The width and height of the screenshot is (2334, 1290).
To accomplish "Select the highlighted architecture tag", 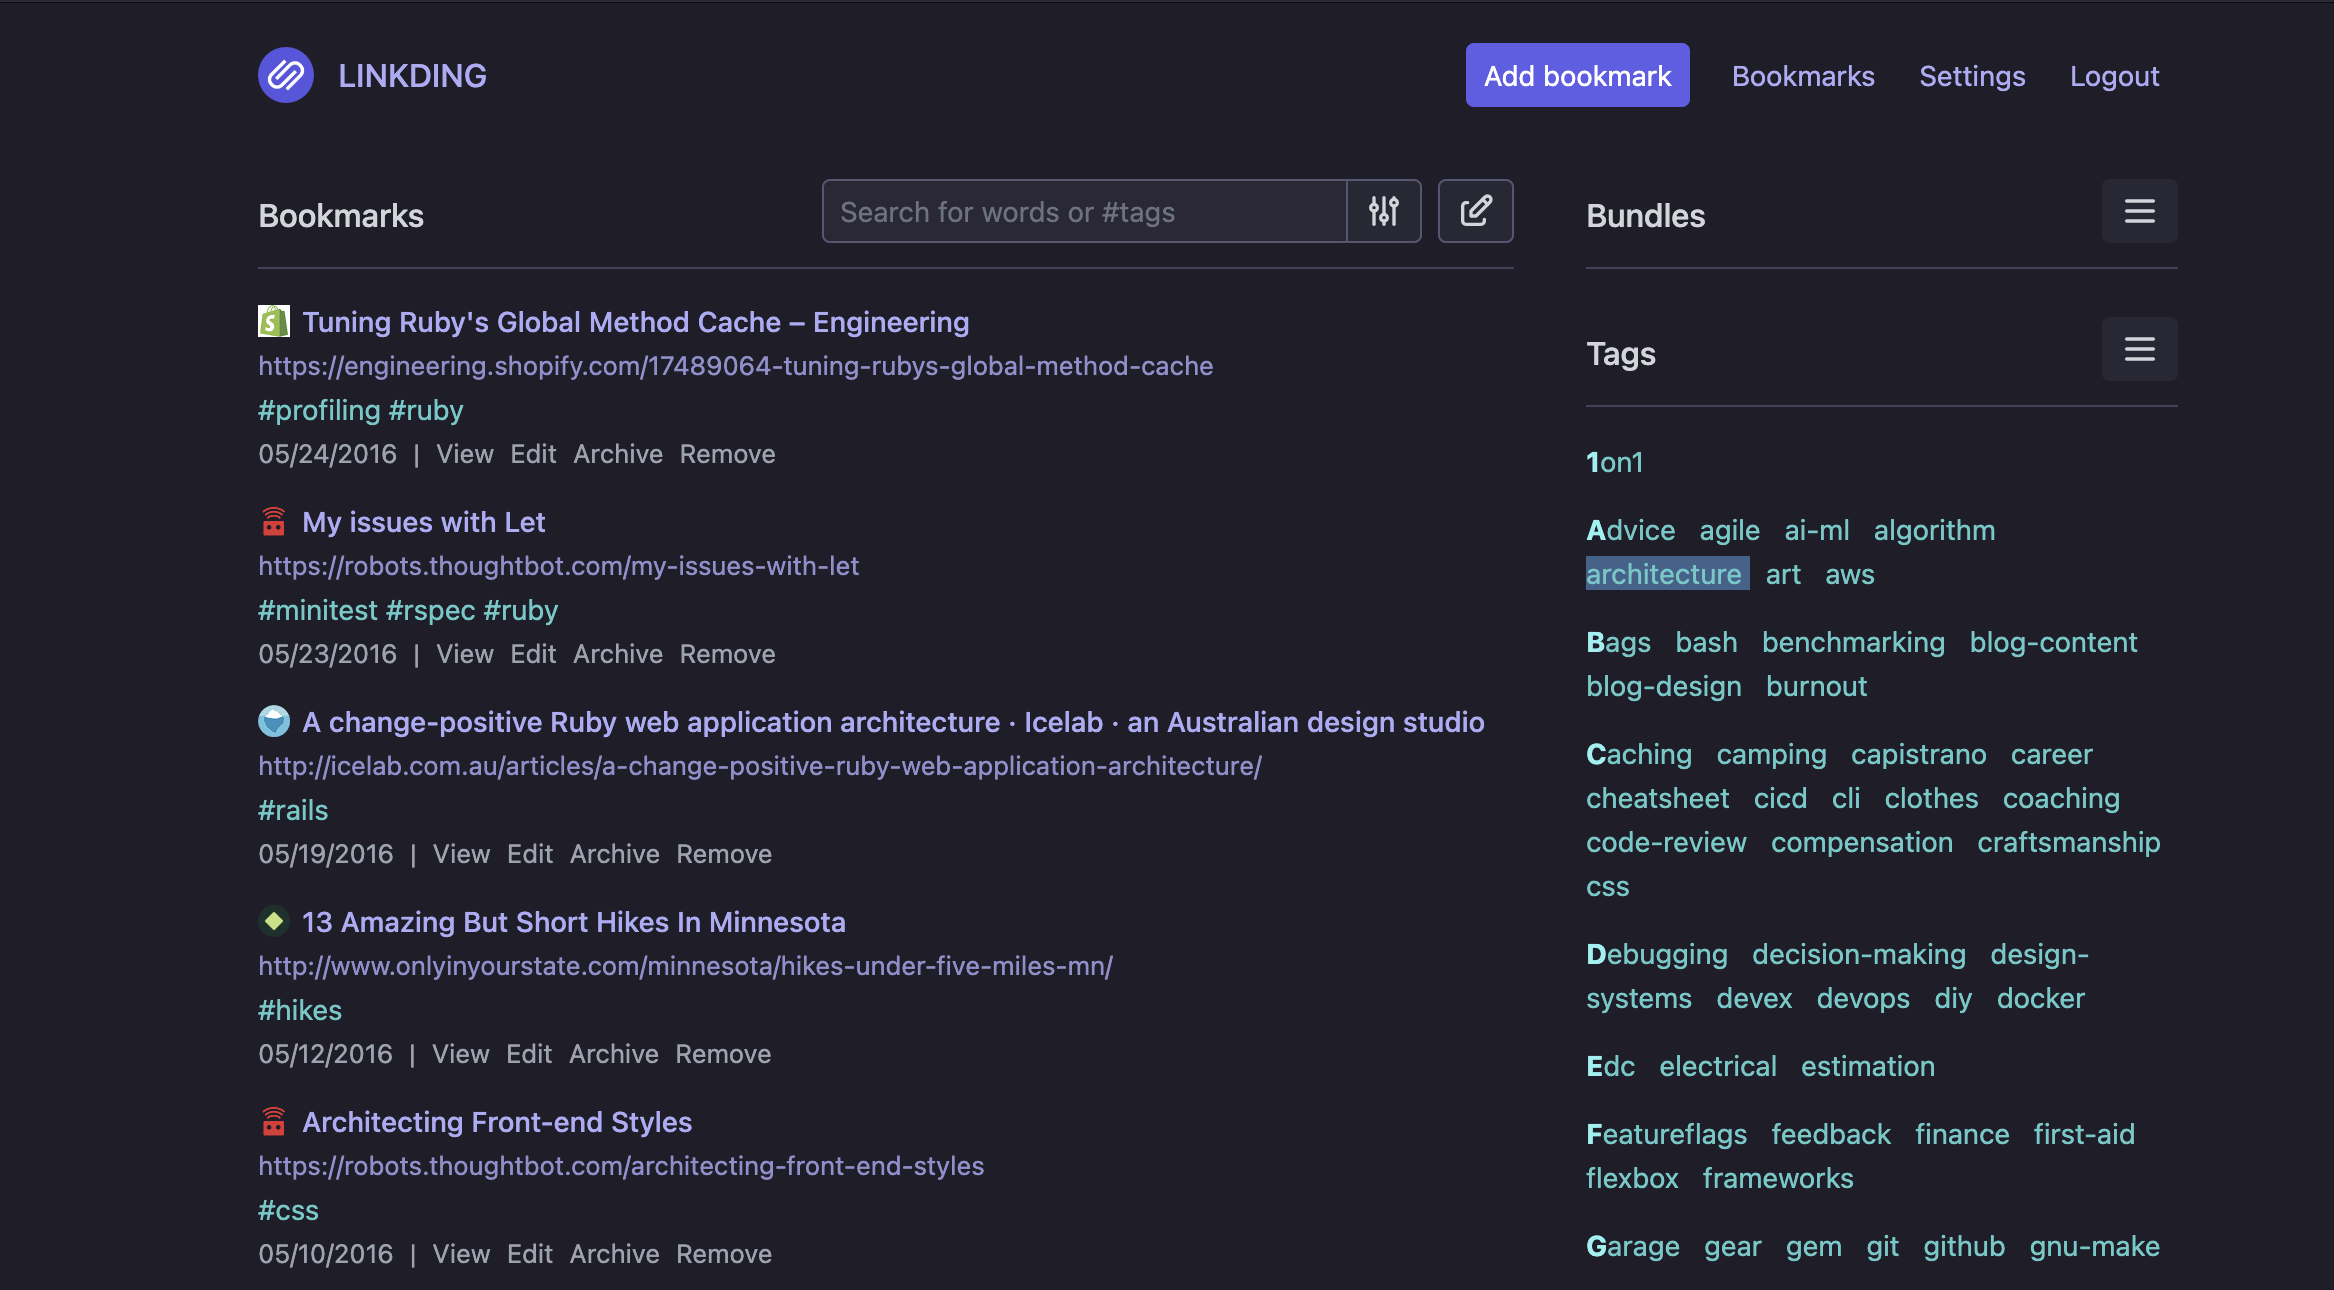I will coord(1664,574).
